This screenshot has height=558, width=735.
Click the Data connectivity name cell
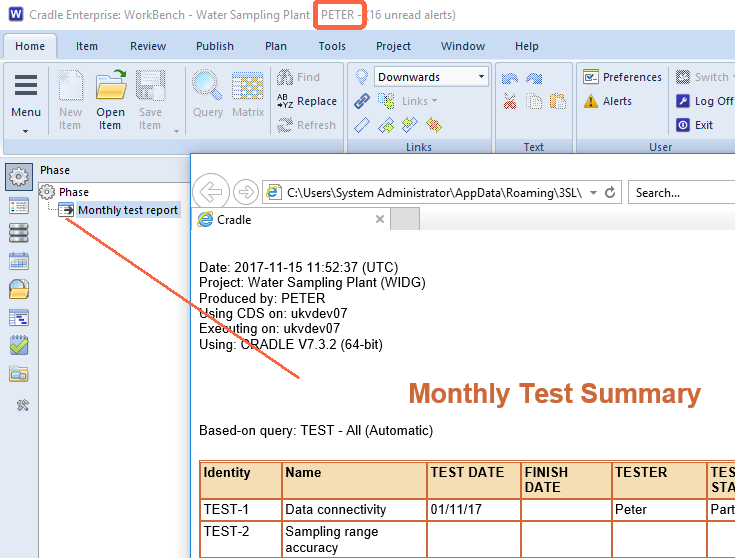(354, 510)
